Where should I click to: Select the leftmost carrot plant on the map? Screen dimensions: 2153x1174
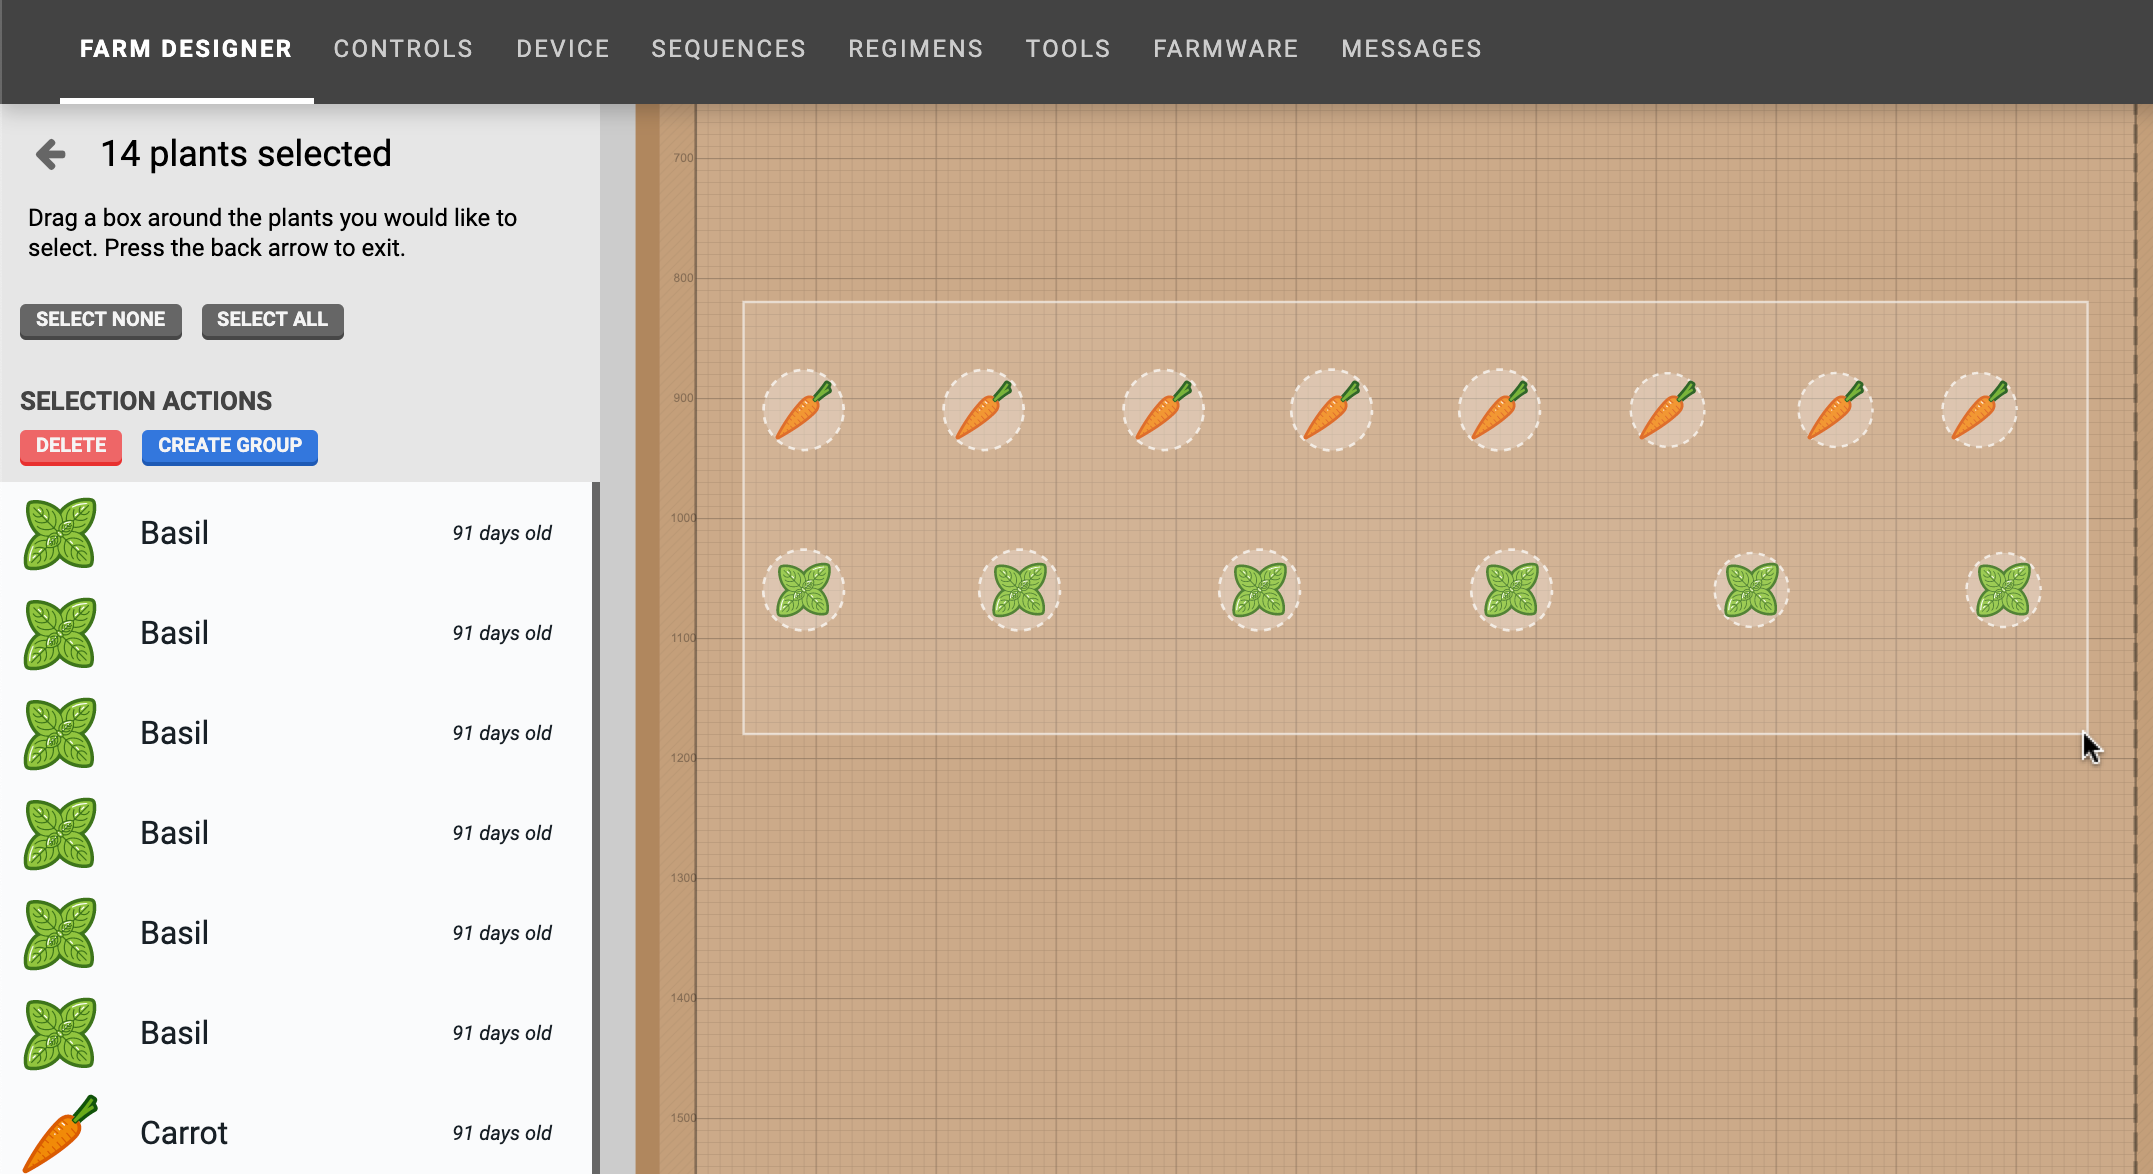tap(803, 410)
